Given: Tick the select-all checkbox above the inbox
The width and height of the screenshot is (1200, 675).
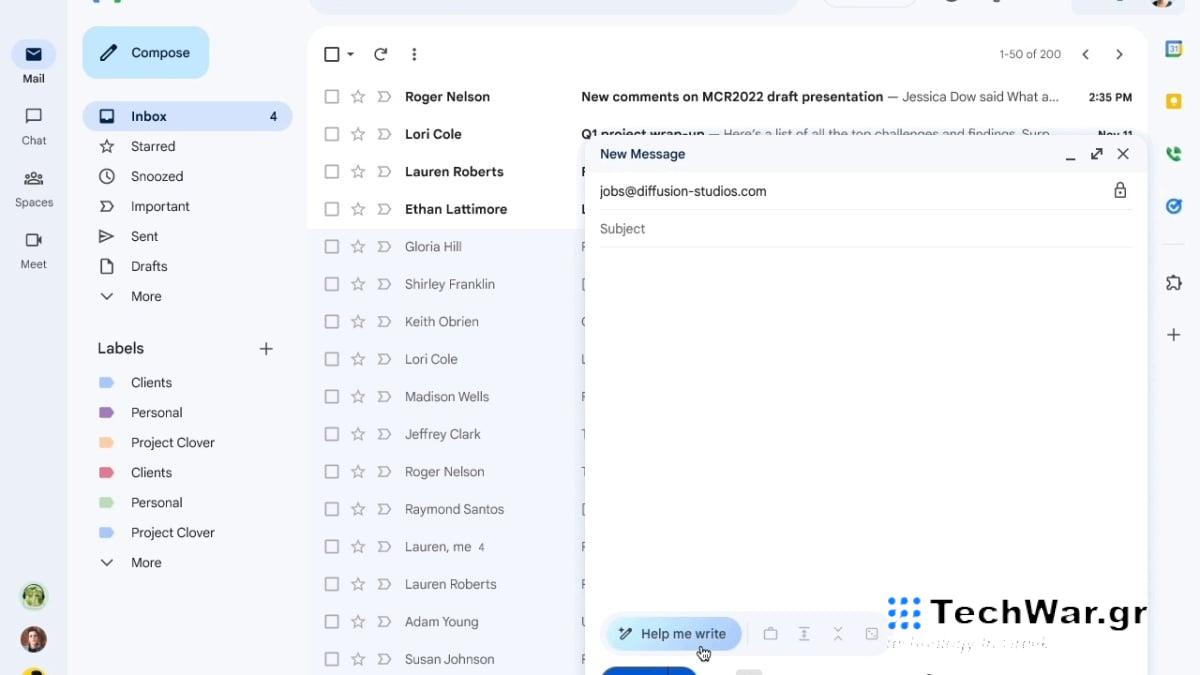Looking at the screenshot, I should point(331,54).
